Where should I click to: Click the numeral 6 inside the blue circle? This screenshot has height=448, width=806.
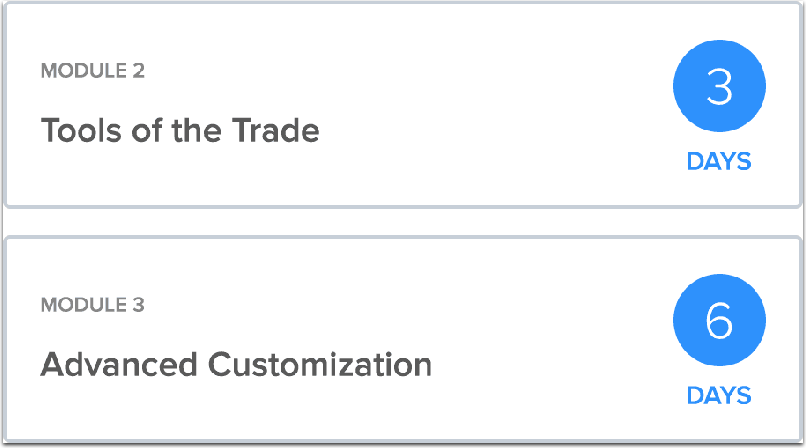[x=719, y=321]
